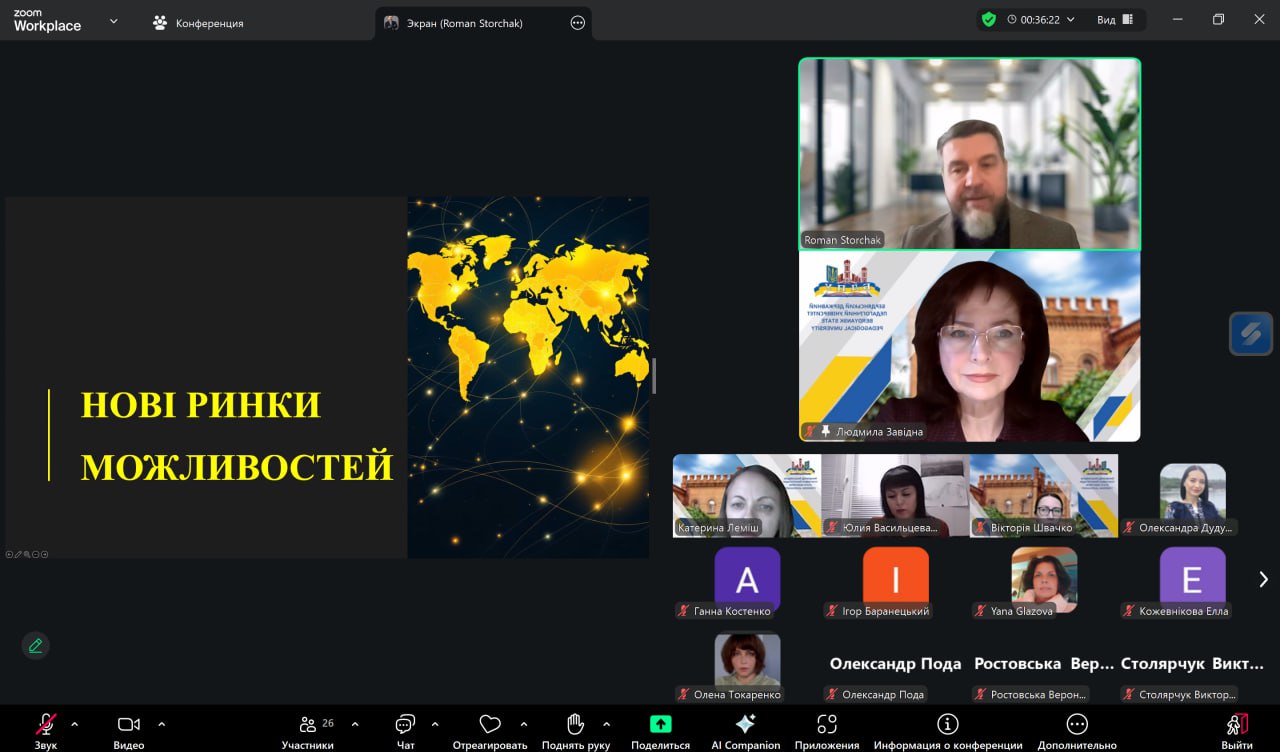Show next page of participant thumbnails
The image size is (1280, 752).
[x=1263, y=579]
